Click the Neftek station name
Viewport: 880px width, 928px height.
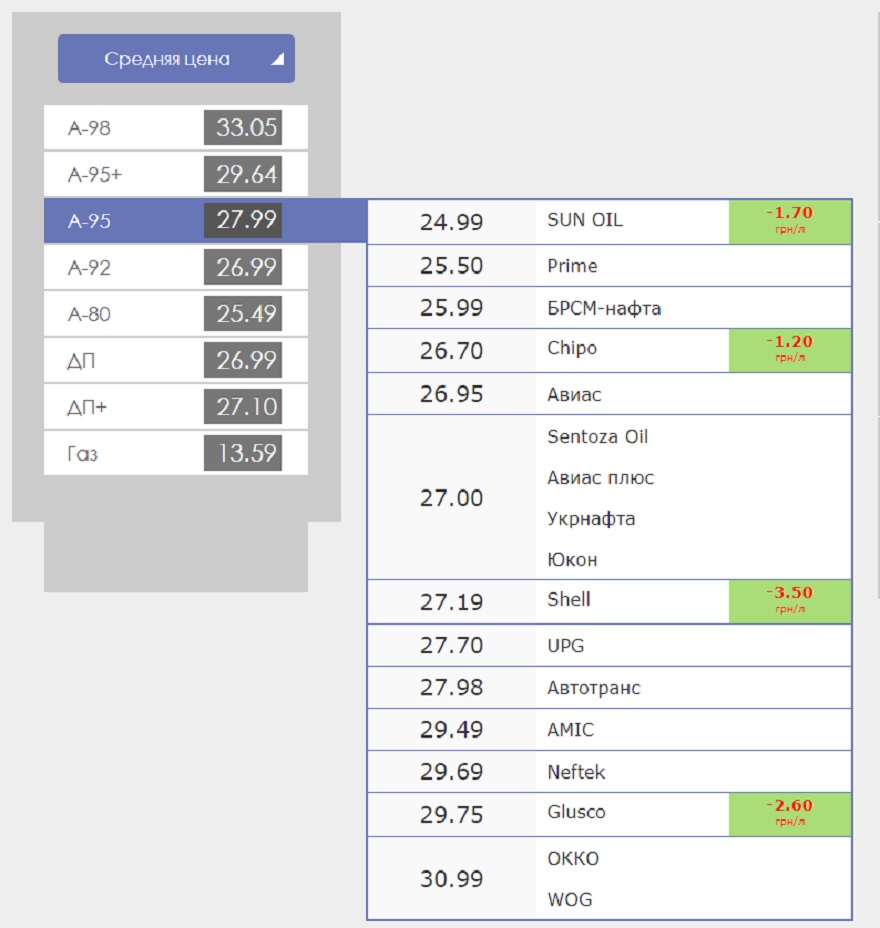[x=576, y=772]
